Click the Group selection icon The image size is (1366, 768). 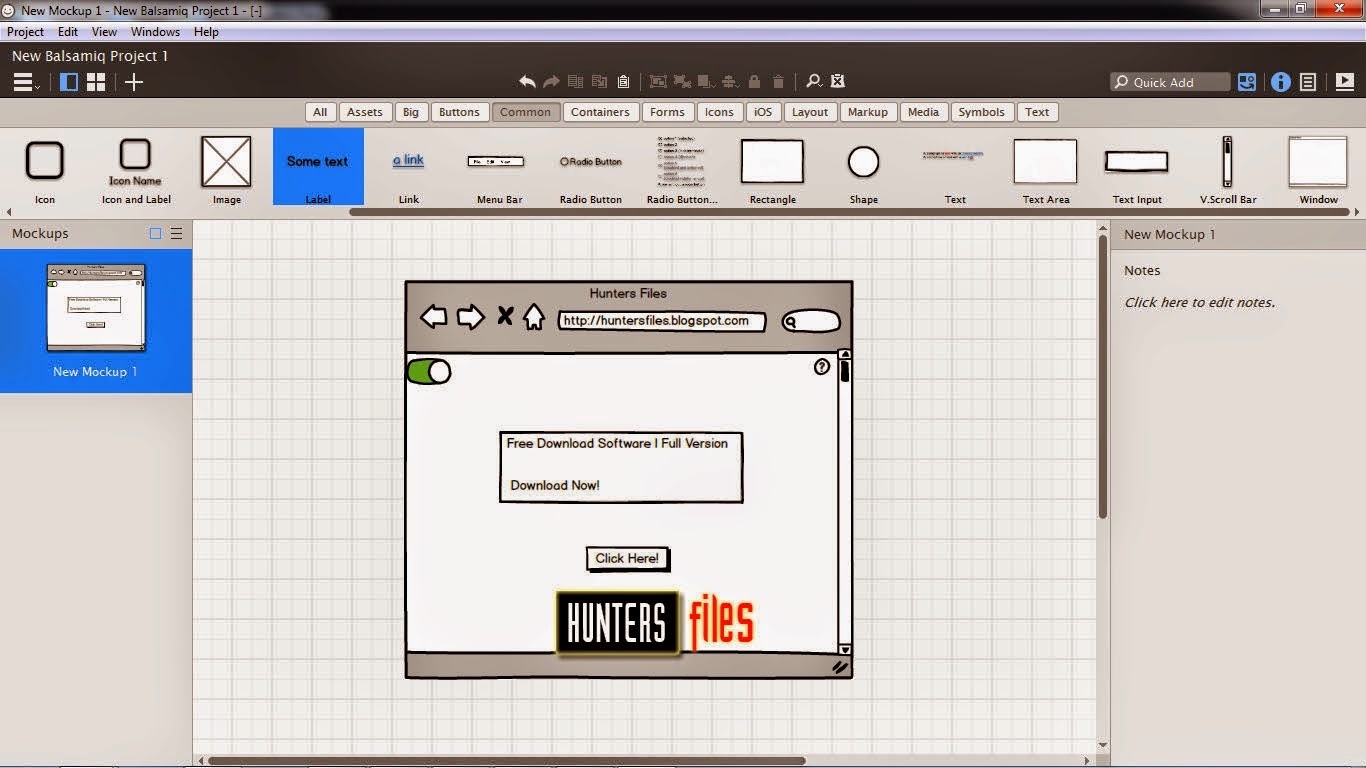(658, 82)
